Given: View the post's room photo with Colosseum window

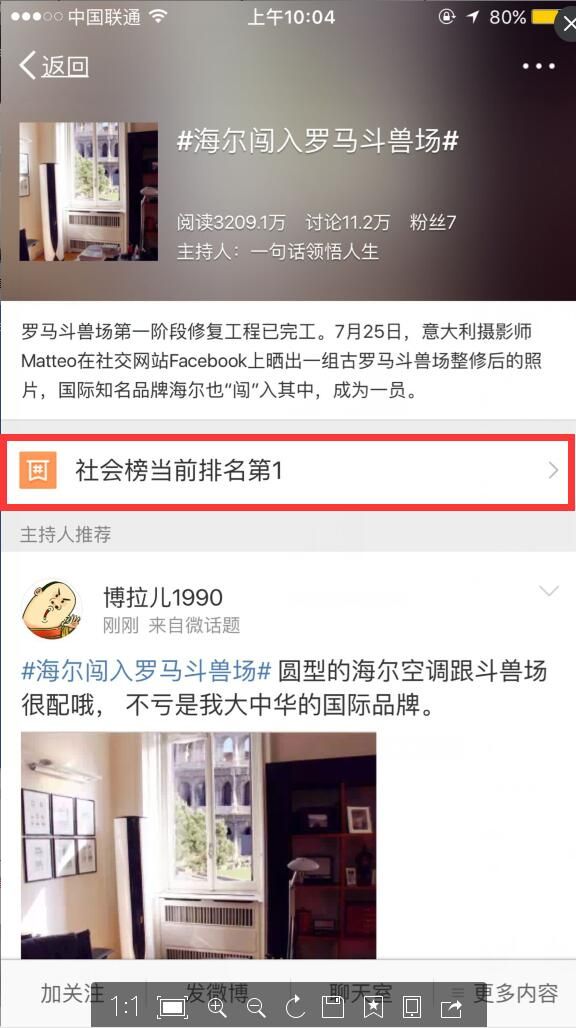Looking at the screenshot, I should coord(199,846).
